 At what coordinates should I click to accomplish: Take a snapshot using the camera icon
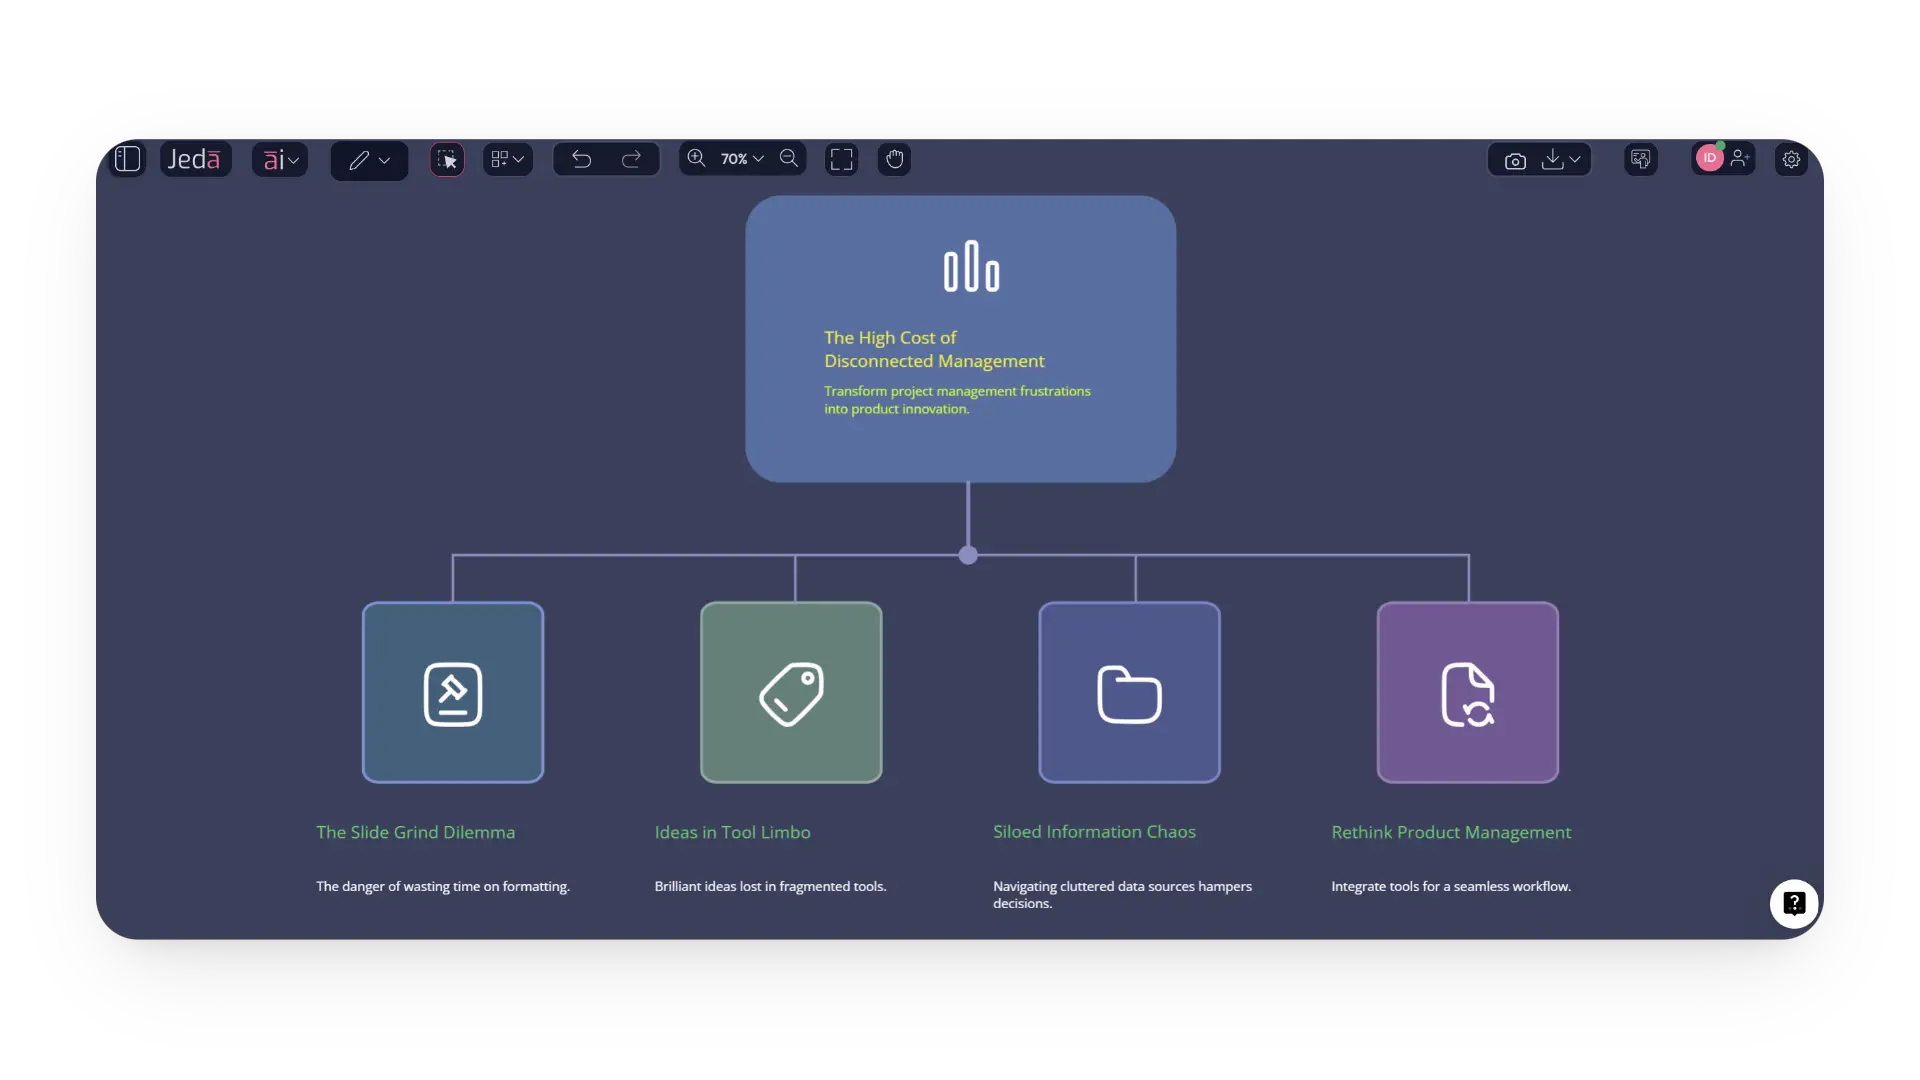coord(1514,160)
